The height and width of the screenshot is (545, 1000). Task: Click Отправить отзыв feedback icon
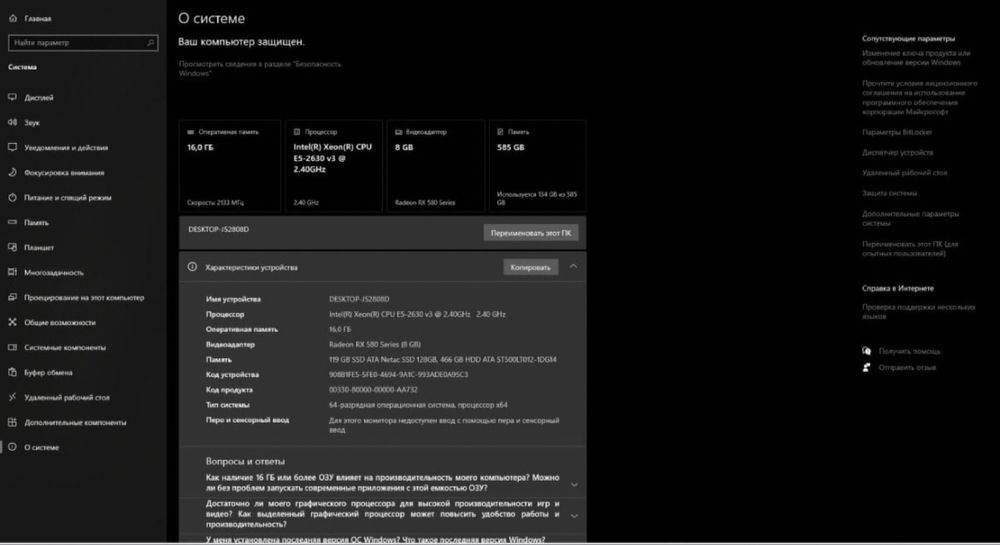866,367
